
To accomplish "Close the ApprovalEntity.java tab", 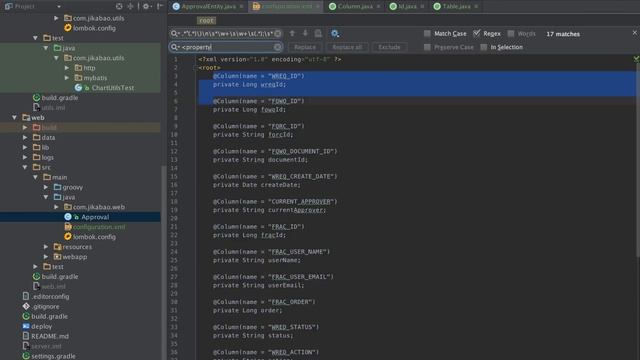I will tap(242, 7).
